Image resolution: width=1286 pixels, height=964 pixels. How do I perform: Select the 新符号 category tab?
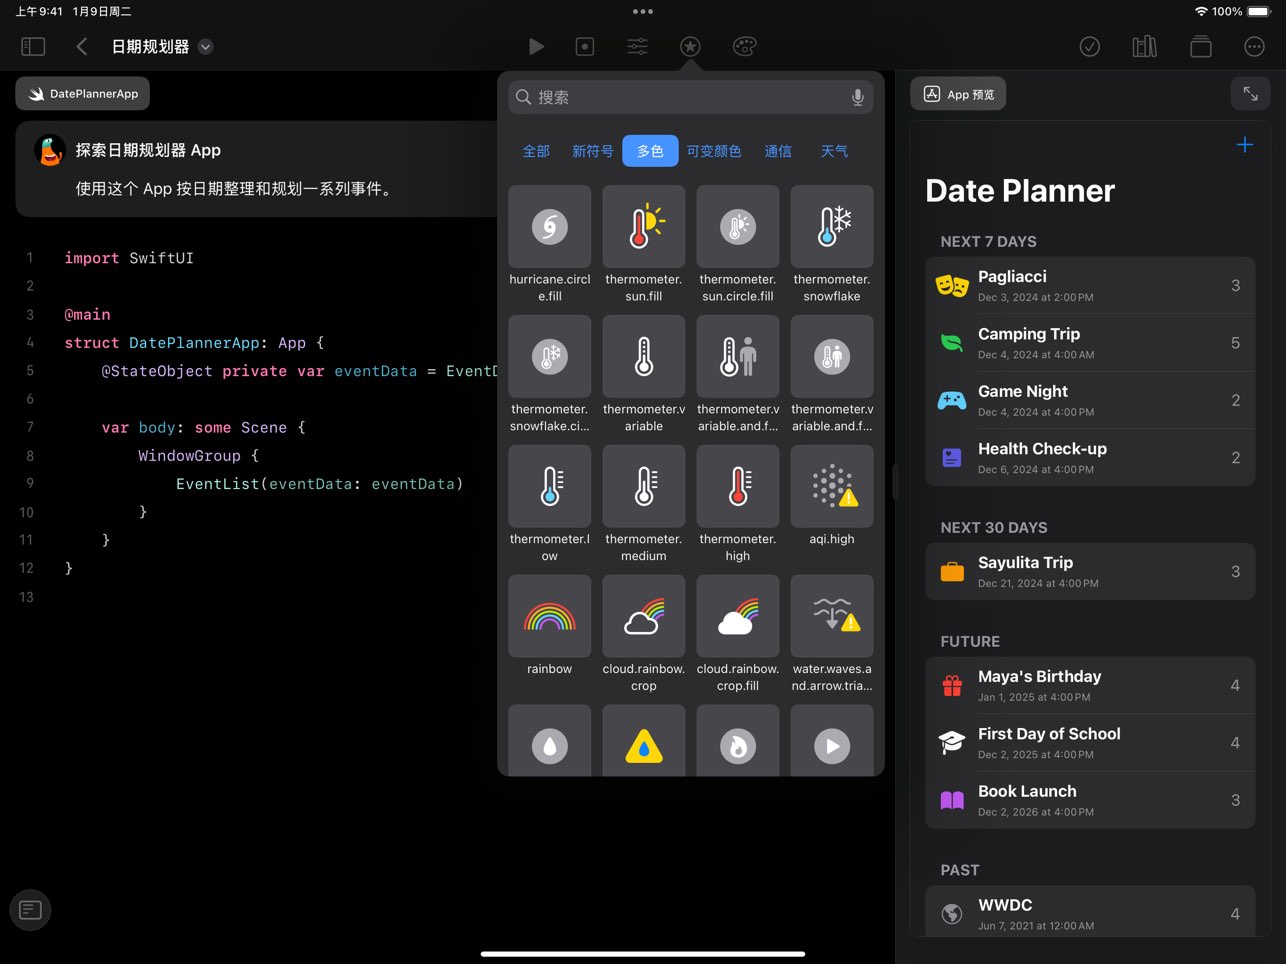(592, 151)
